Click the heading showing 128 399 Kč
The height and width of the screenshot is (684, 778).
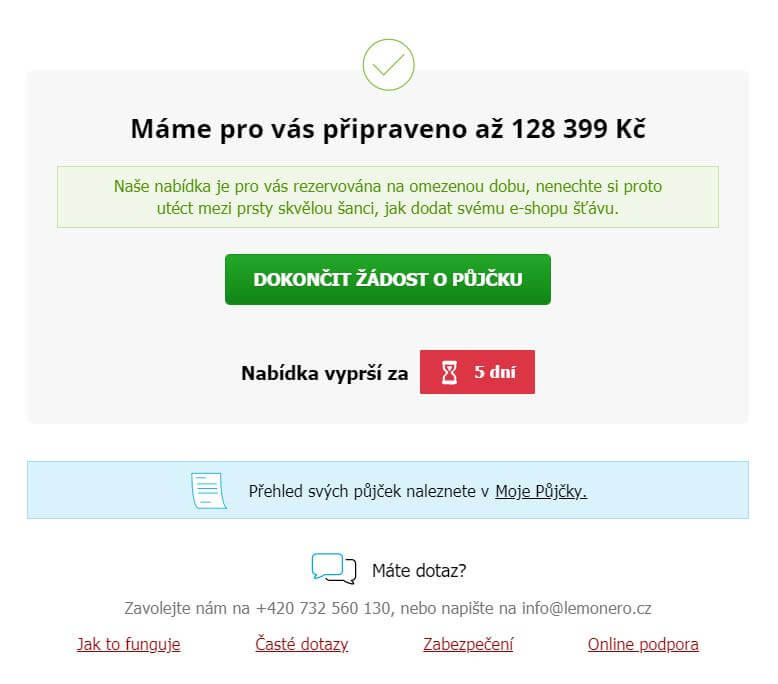coord(389,129)
